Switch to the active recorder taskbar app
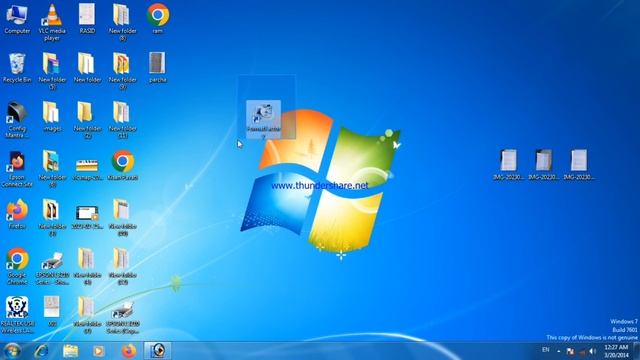The height and width of the screenshot is (360, 640). pos(158,351)
